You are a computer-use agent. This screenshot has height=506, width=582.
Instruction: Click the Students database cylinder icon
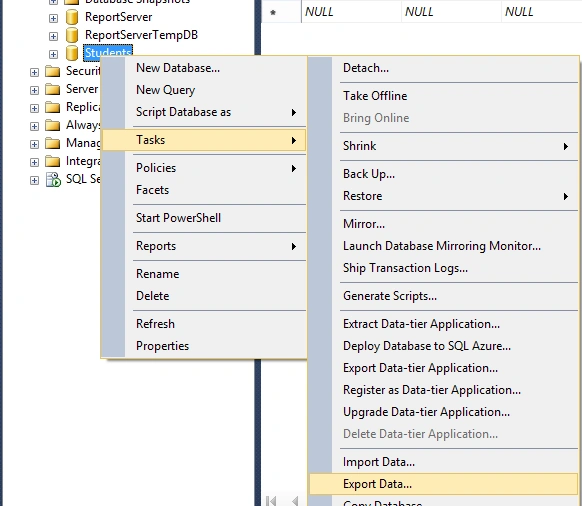tap(72, 53)
